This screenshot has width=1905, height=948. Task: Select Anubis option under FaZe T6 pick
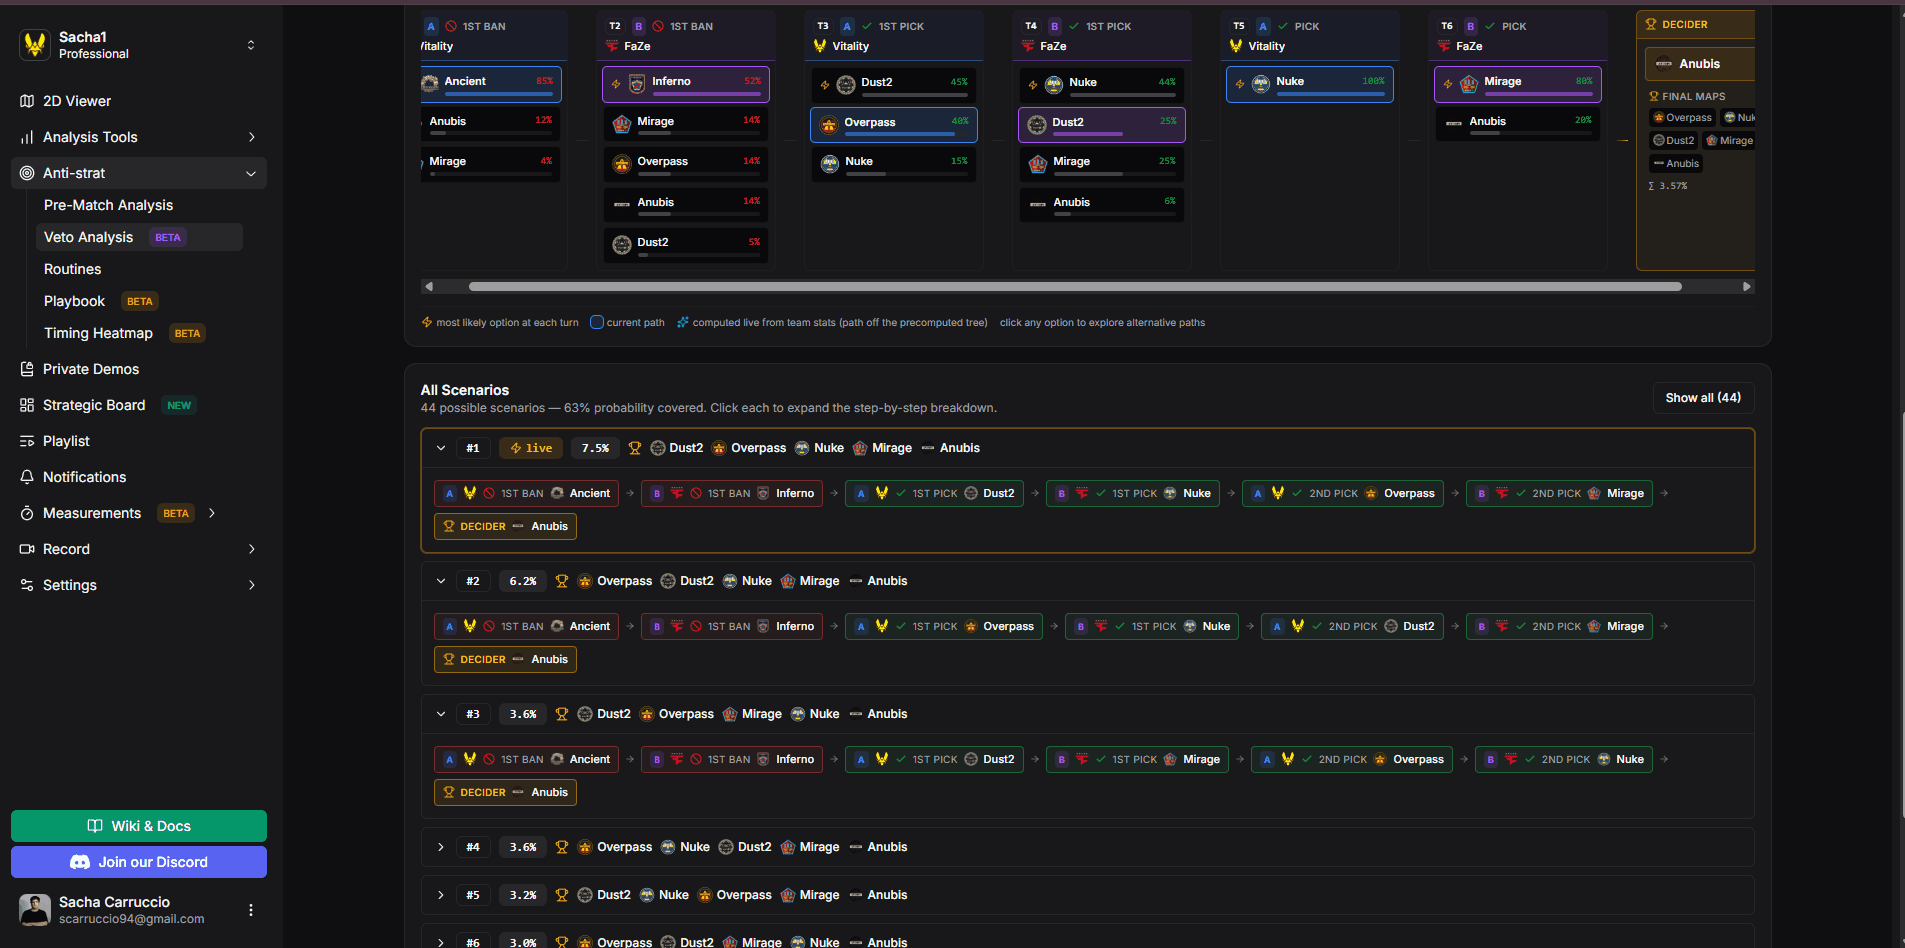click(x=1518, y=123)
